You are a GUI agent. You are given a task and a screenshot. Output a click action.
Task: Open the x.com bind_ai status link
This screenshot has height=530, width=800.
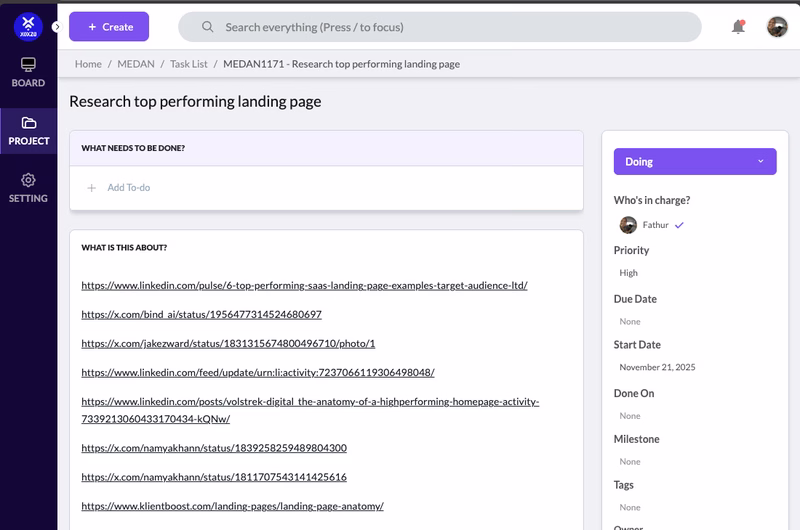(202, 315)
